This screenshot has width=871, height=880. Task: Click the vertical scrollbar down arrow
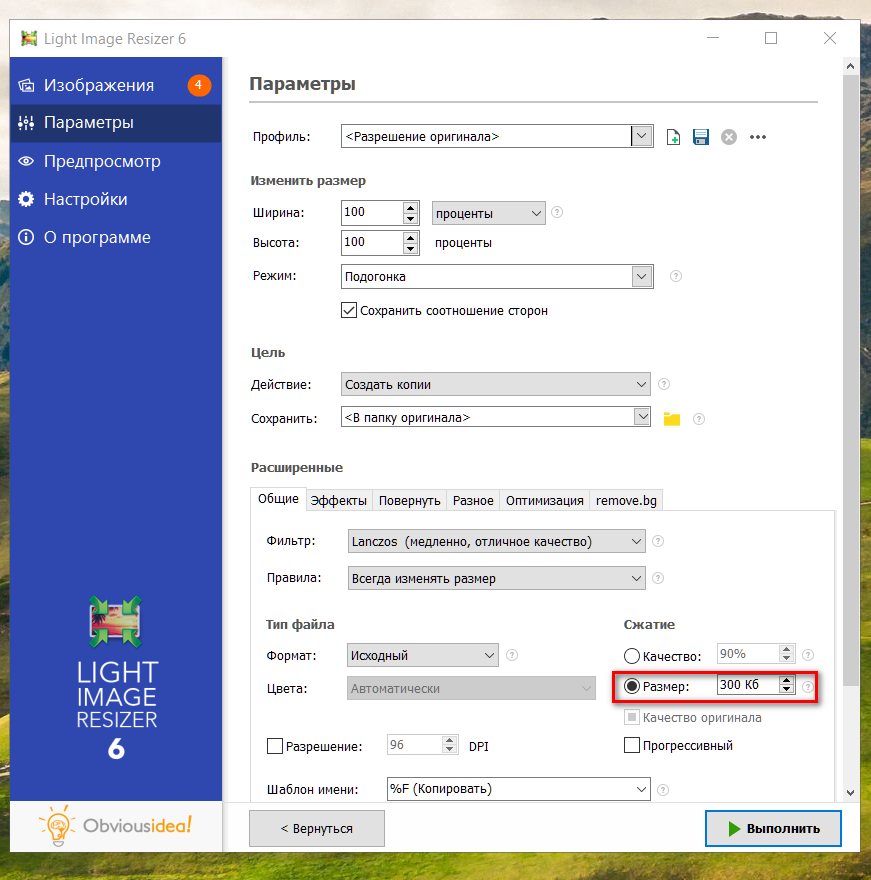[x=850, y=793]
